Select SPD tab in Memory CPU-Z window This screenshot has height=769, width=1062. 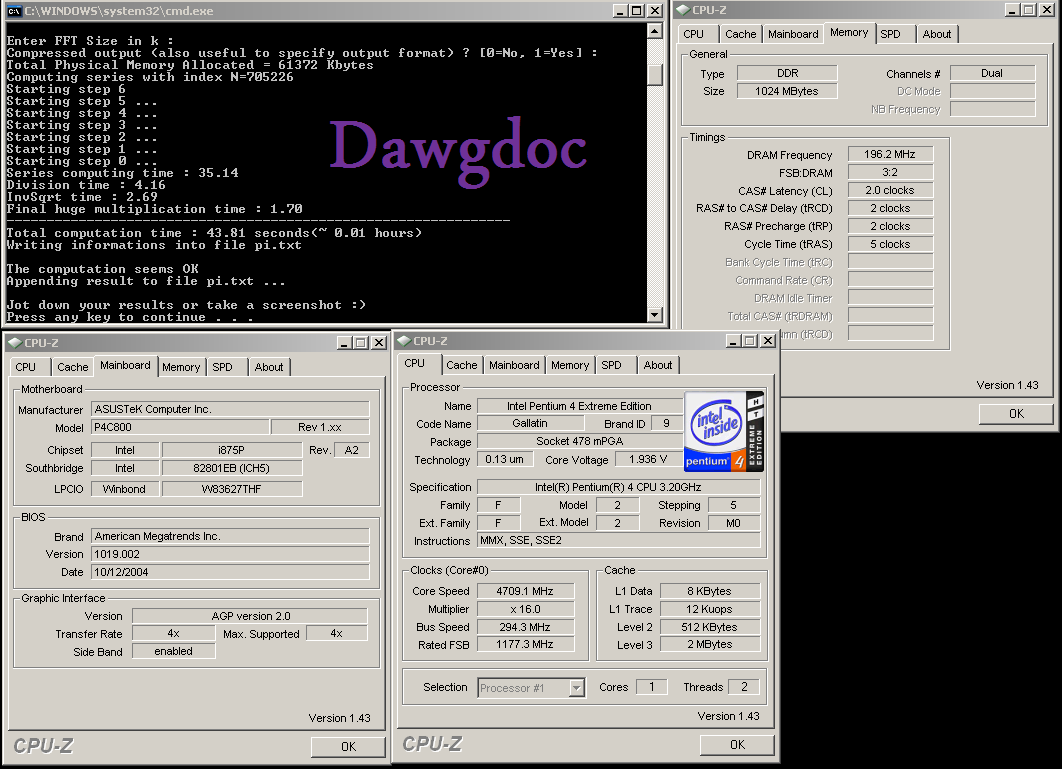tap(891, 34)
